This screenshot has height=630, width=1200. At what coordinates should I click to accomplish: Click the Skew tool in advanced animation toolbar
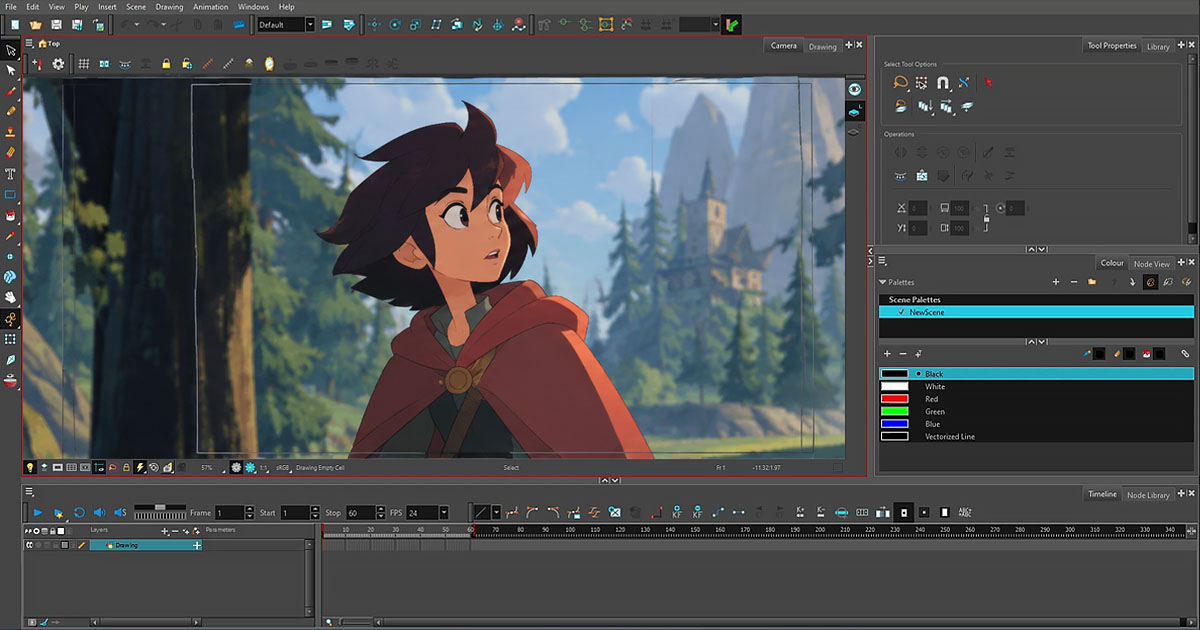click(x=437, y=23)
